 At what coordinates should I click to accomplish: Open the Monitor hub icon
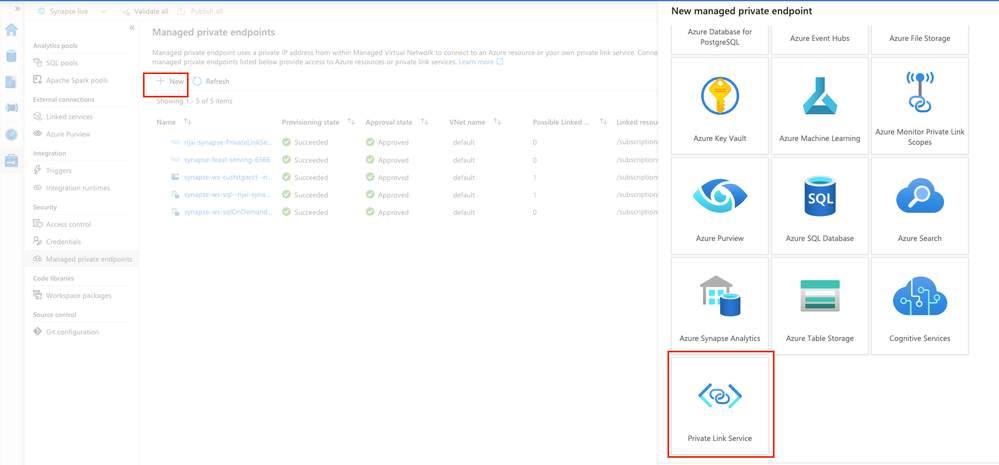pyautogui.click(x=11, y=134)
